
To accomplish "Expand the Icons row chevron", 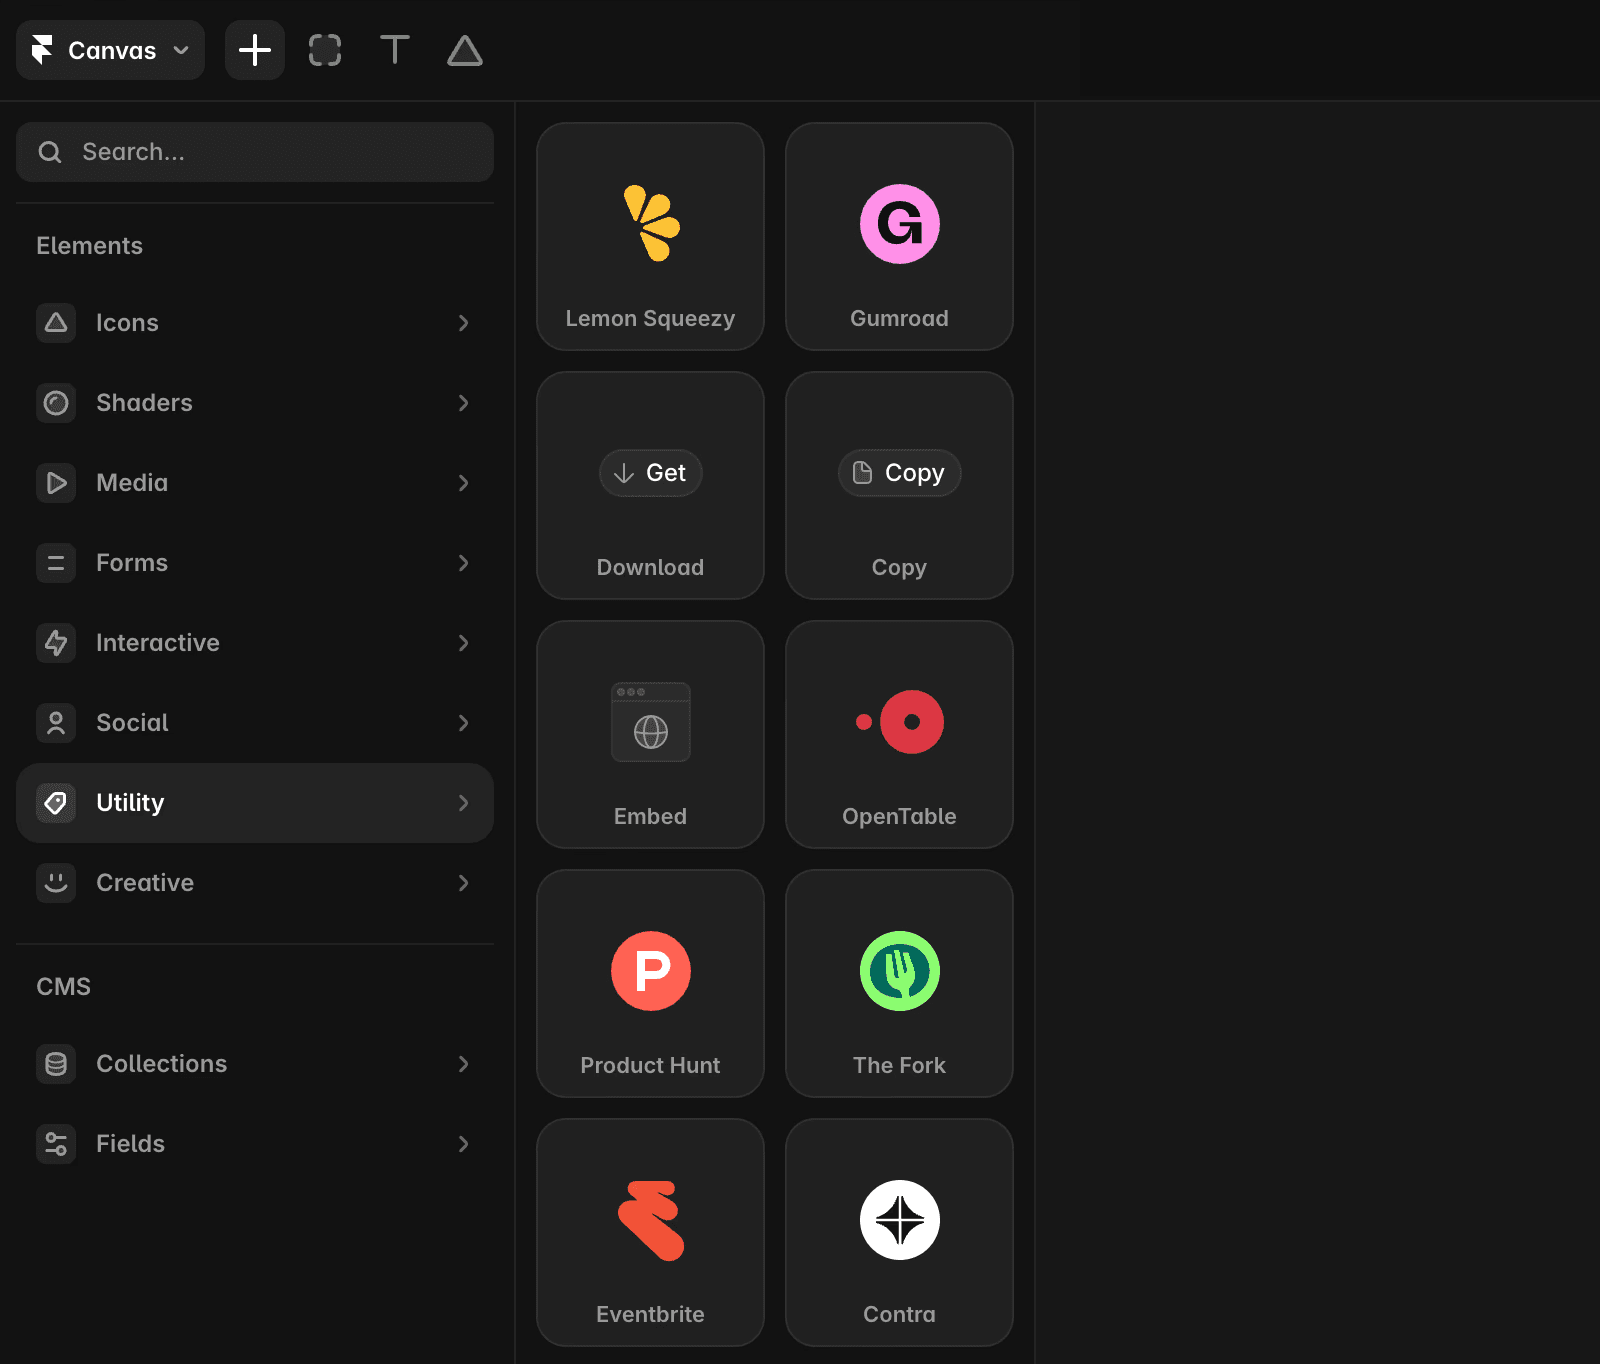I will 463,323.
